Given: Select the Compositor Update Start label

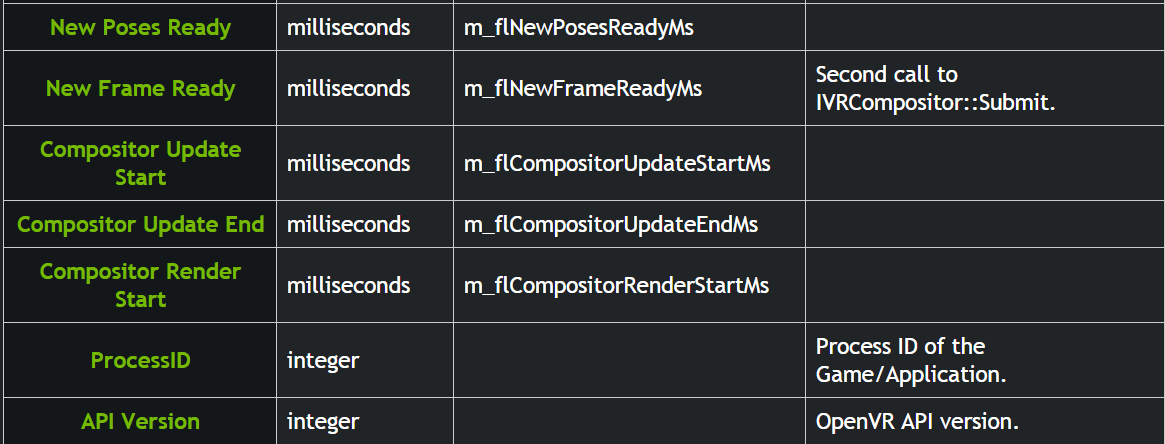Looking at the screenshot, I should point(140,163).
